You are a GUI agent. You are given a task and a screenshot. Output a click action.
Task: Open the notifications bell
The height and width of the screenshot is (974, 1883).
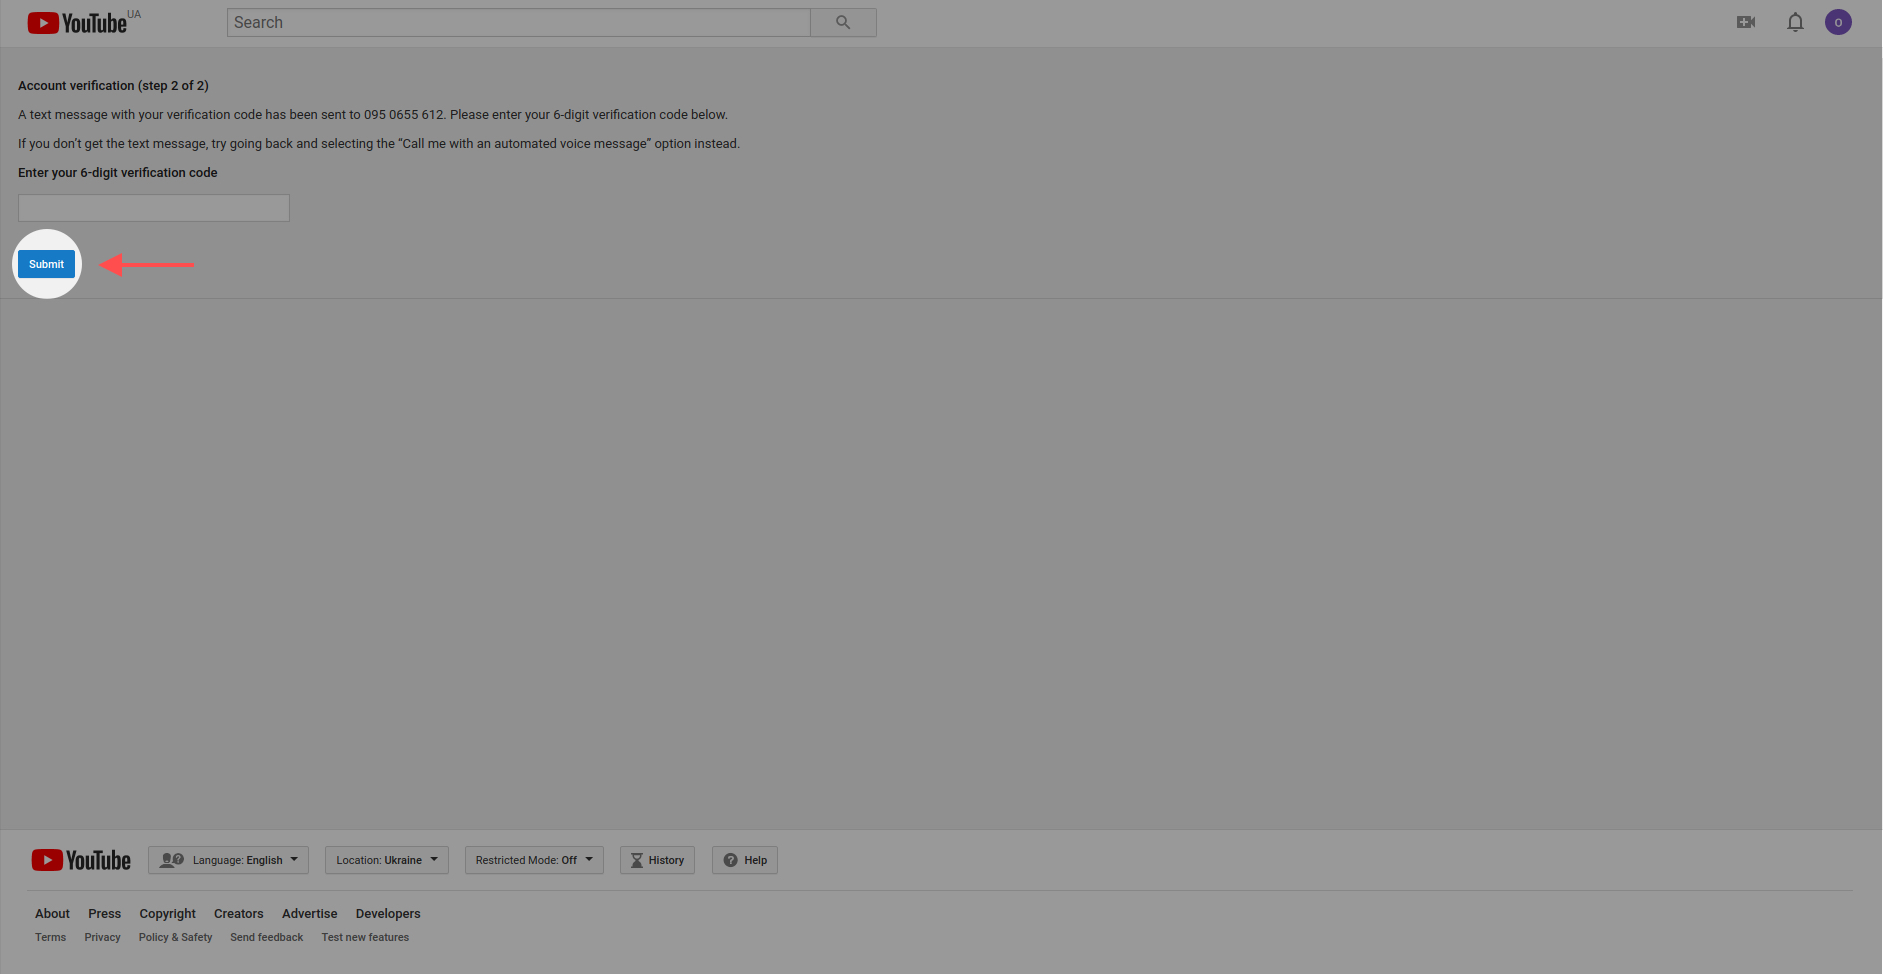[1795, 22]
